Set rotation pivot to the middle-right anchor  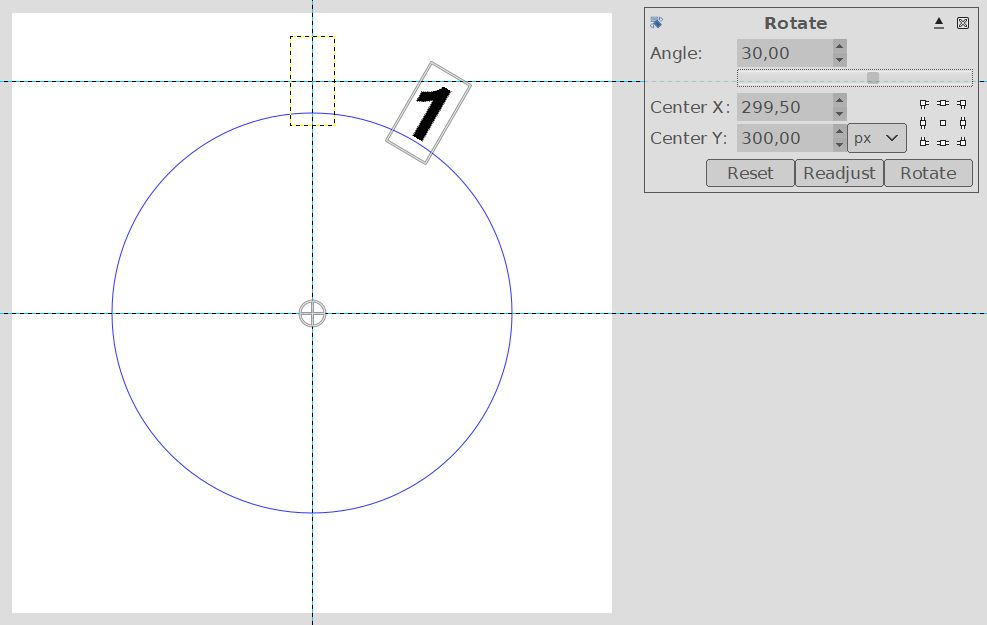pos(961,123)
